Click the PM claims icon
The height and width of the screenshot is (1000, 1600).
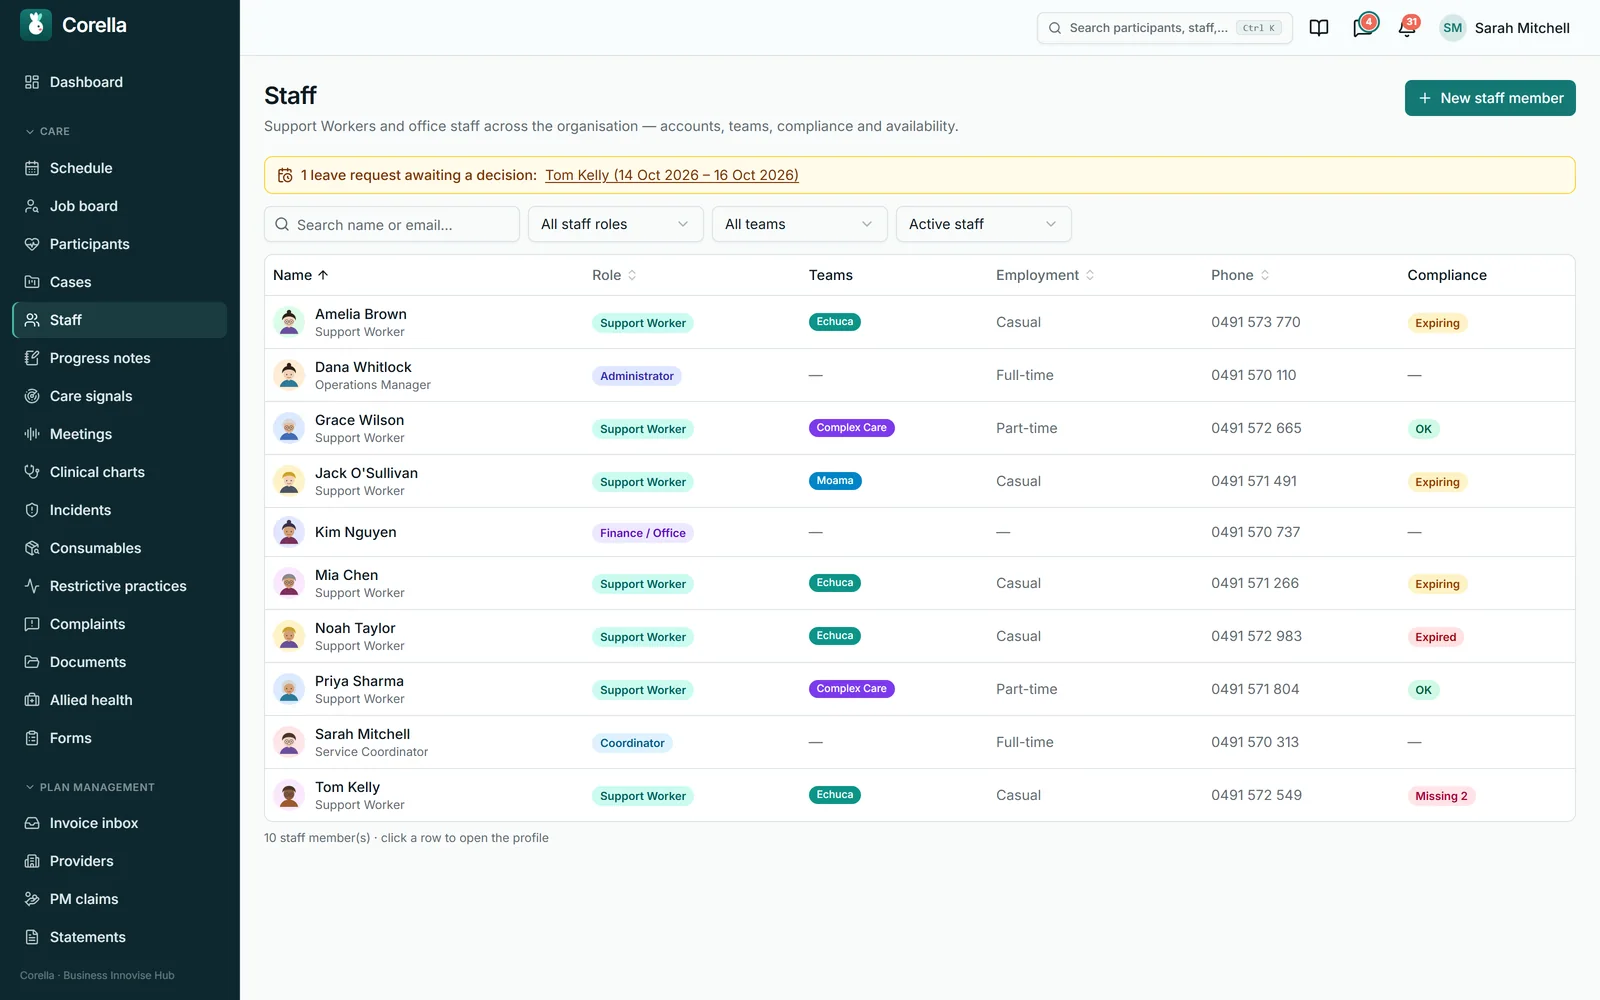[32, 899]
